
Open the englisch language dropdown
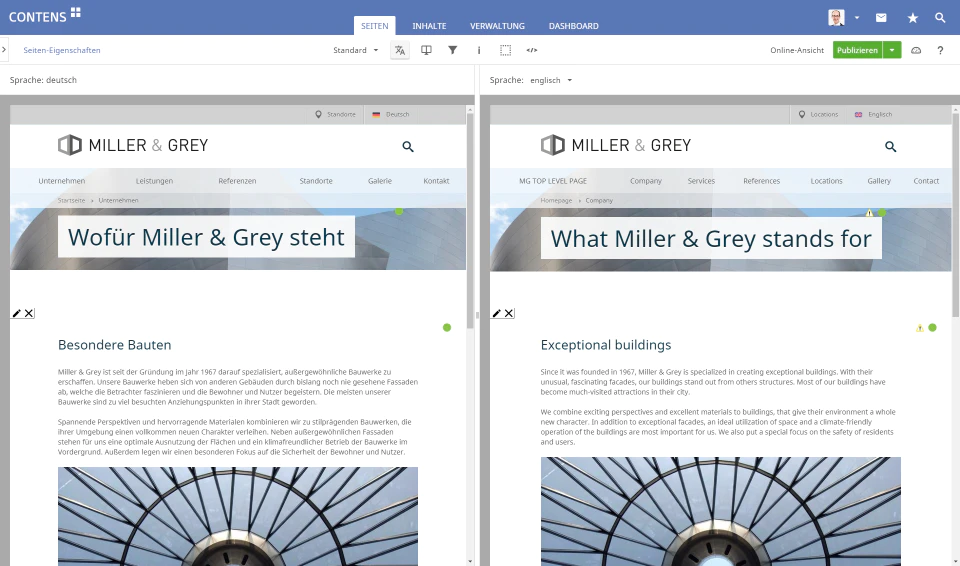pyautogui.click(x=551, y=80)
